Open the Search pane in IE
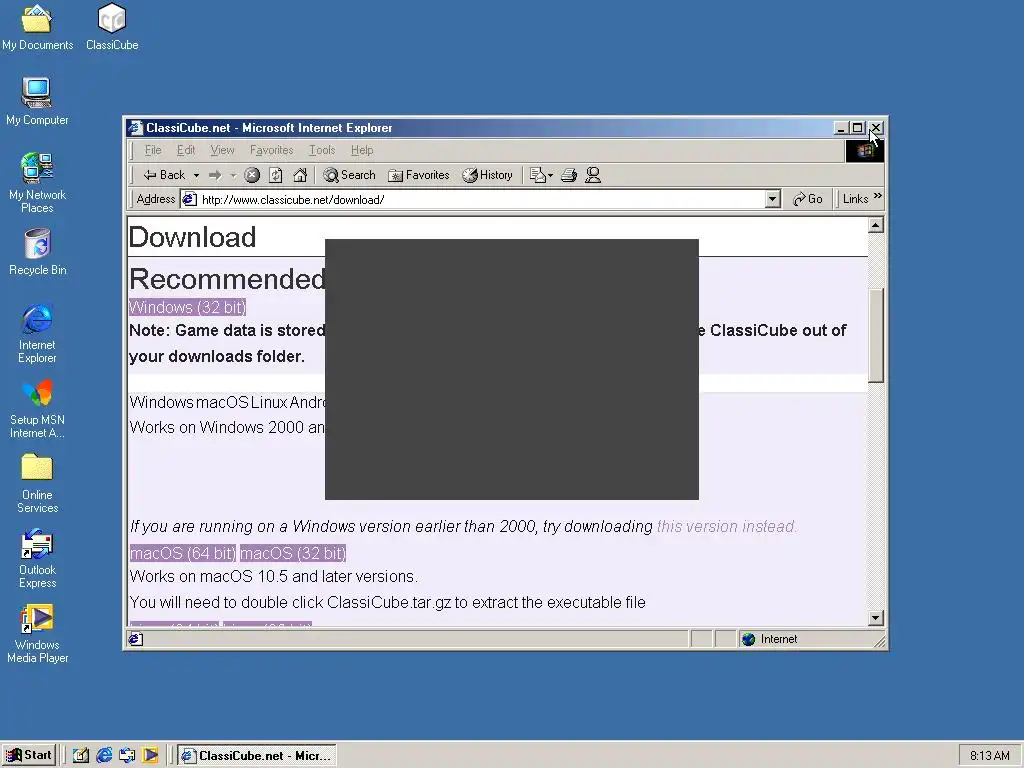Image resolution: width=1024 pixels, height=768 pixels. (x=349, y=175)
